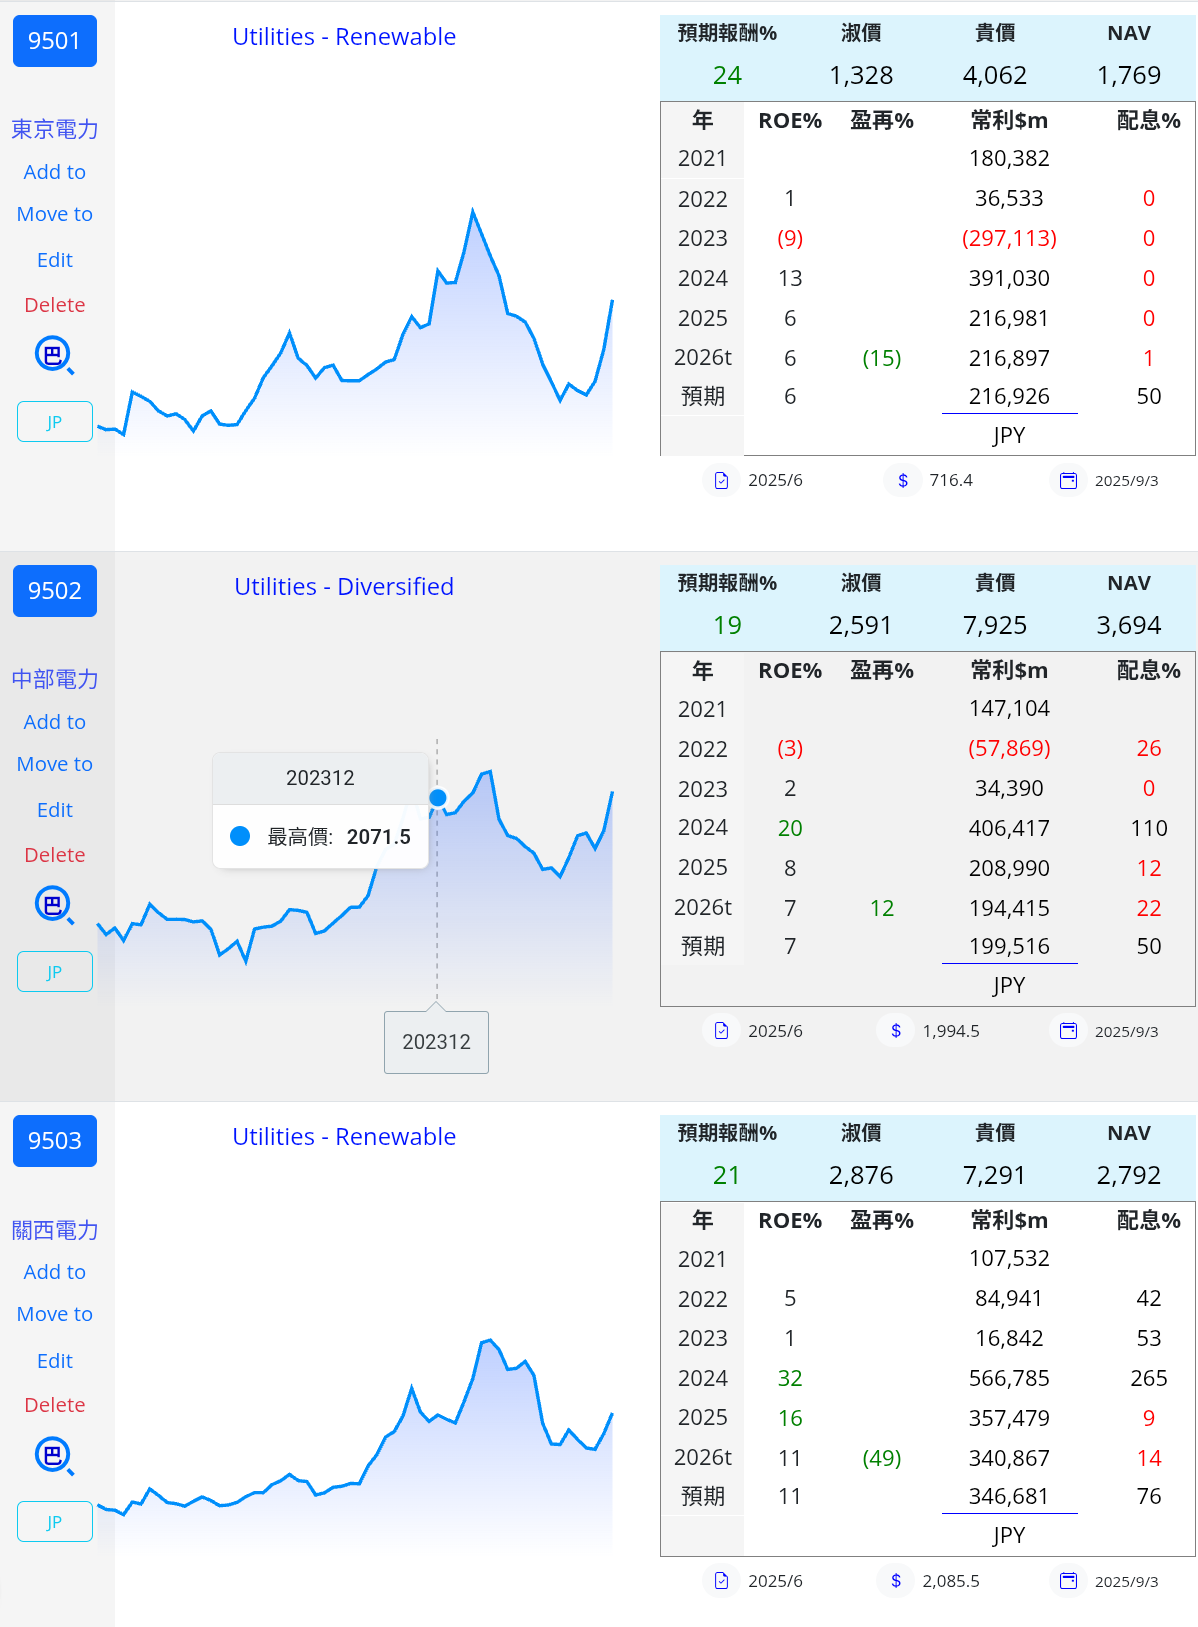
Task: Click the magnifier icon under 中部電力
Action: (x=54, y=905)
